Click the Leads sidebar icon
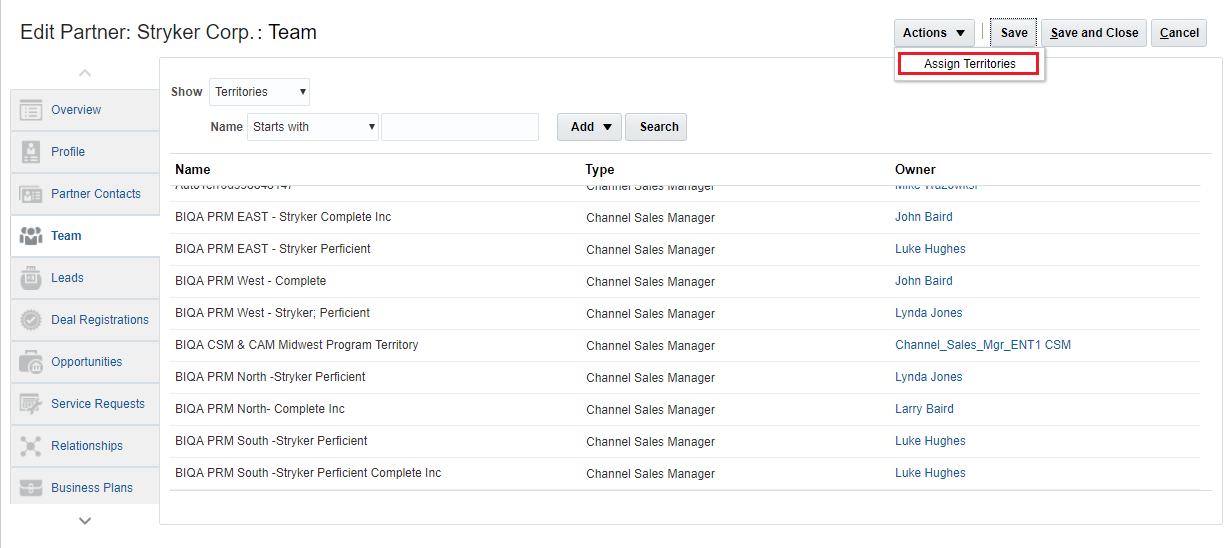This screenshot has height=548, width=1232. [x=31, y=278]
